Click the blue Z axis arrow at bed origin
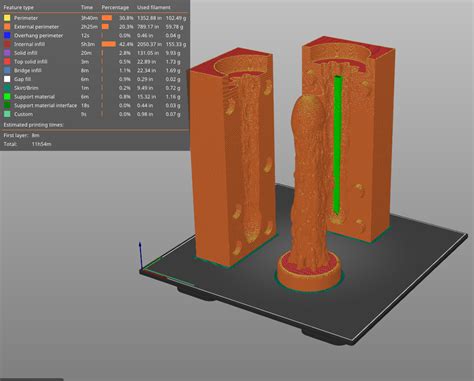 [x=140, y=255]
